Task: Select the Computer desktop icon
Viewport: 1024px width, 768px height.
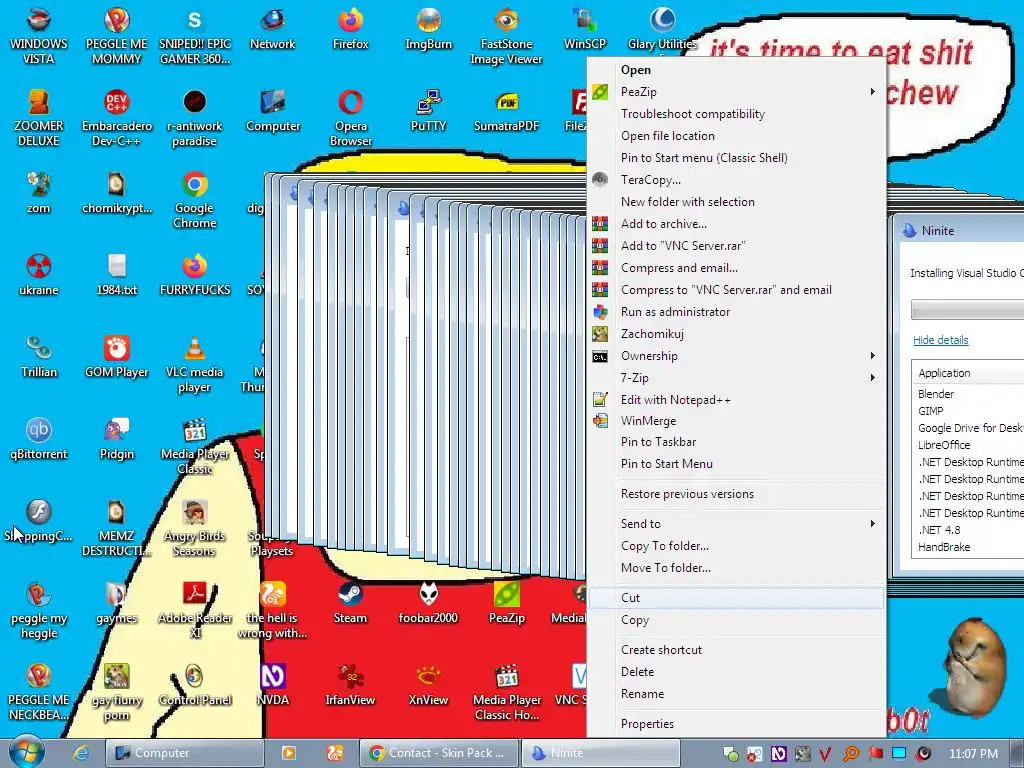Action: (x=272, y=112)
